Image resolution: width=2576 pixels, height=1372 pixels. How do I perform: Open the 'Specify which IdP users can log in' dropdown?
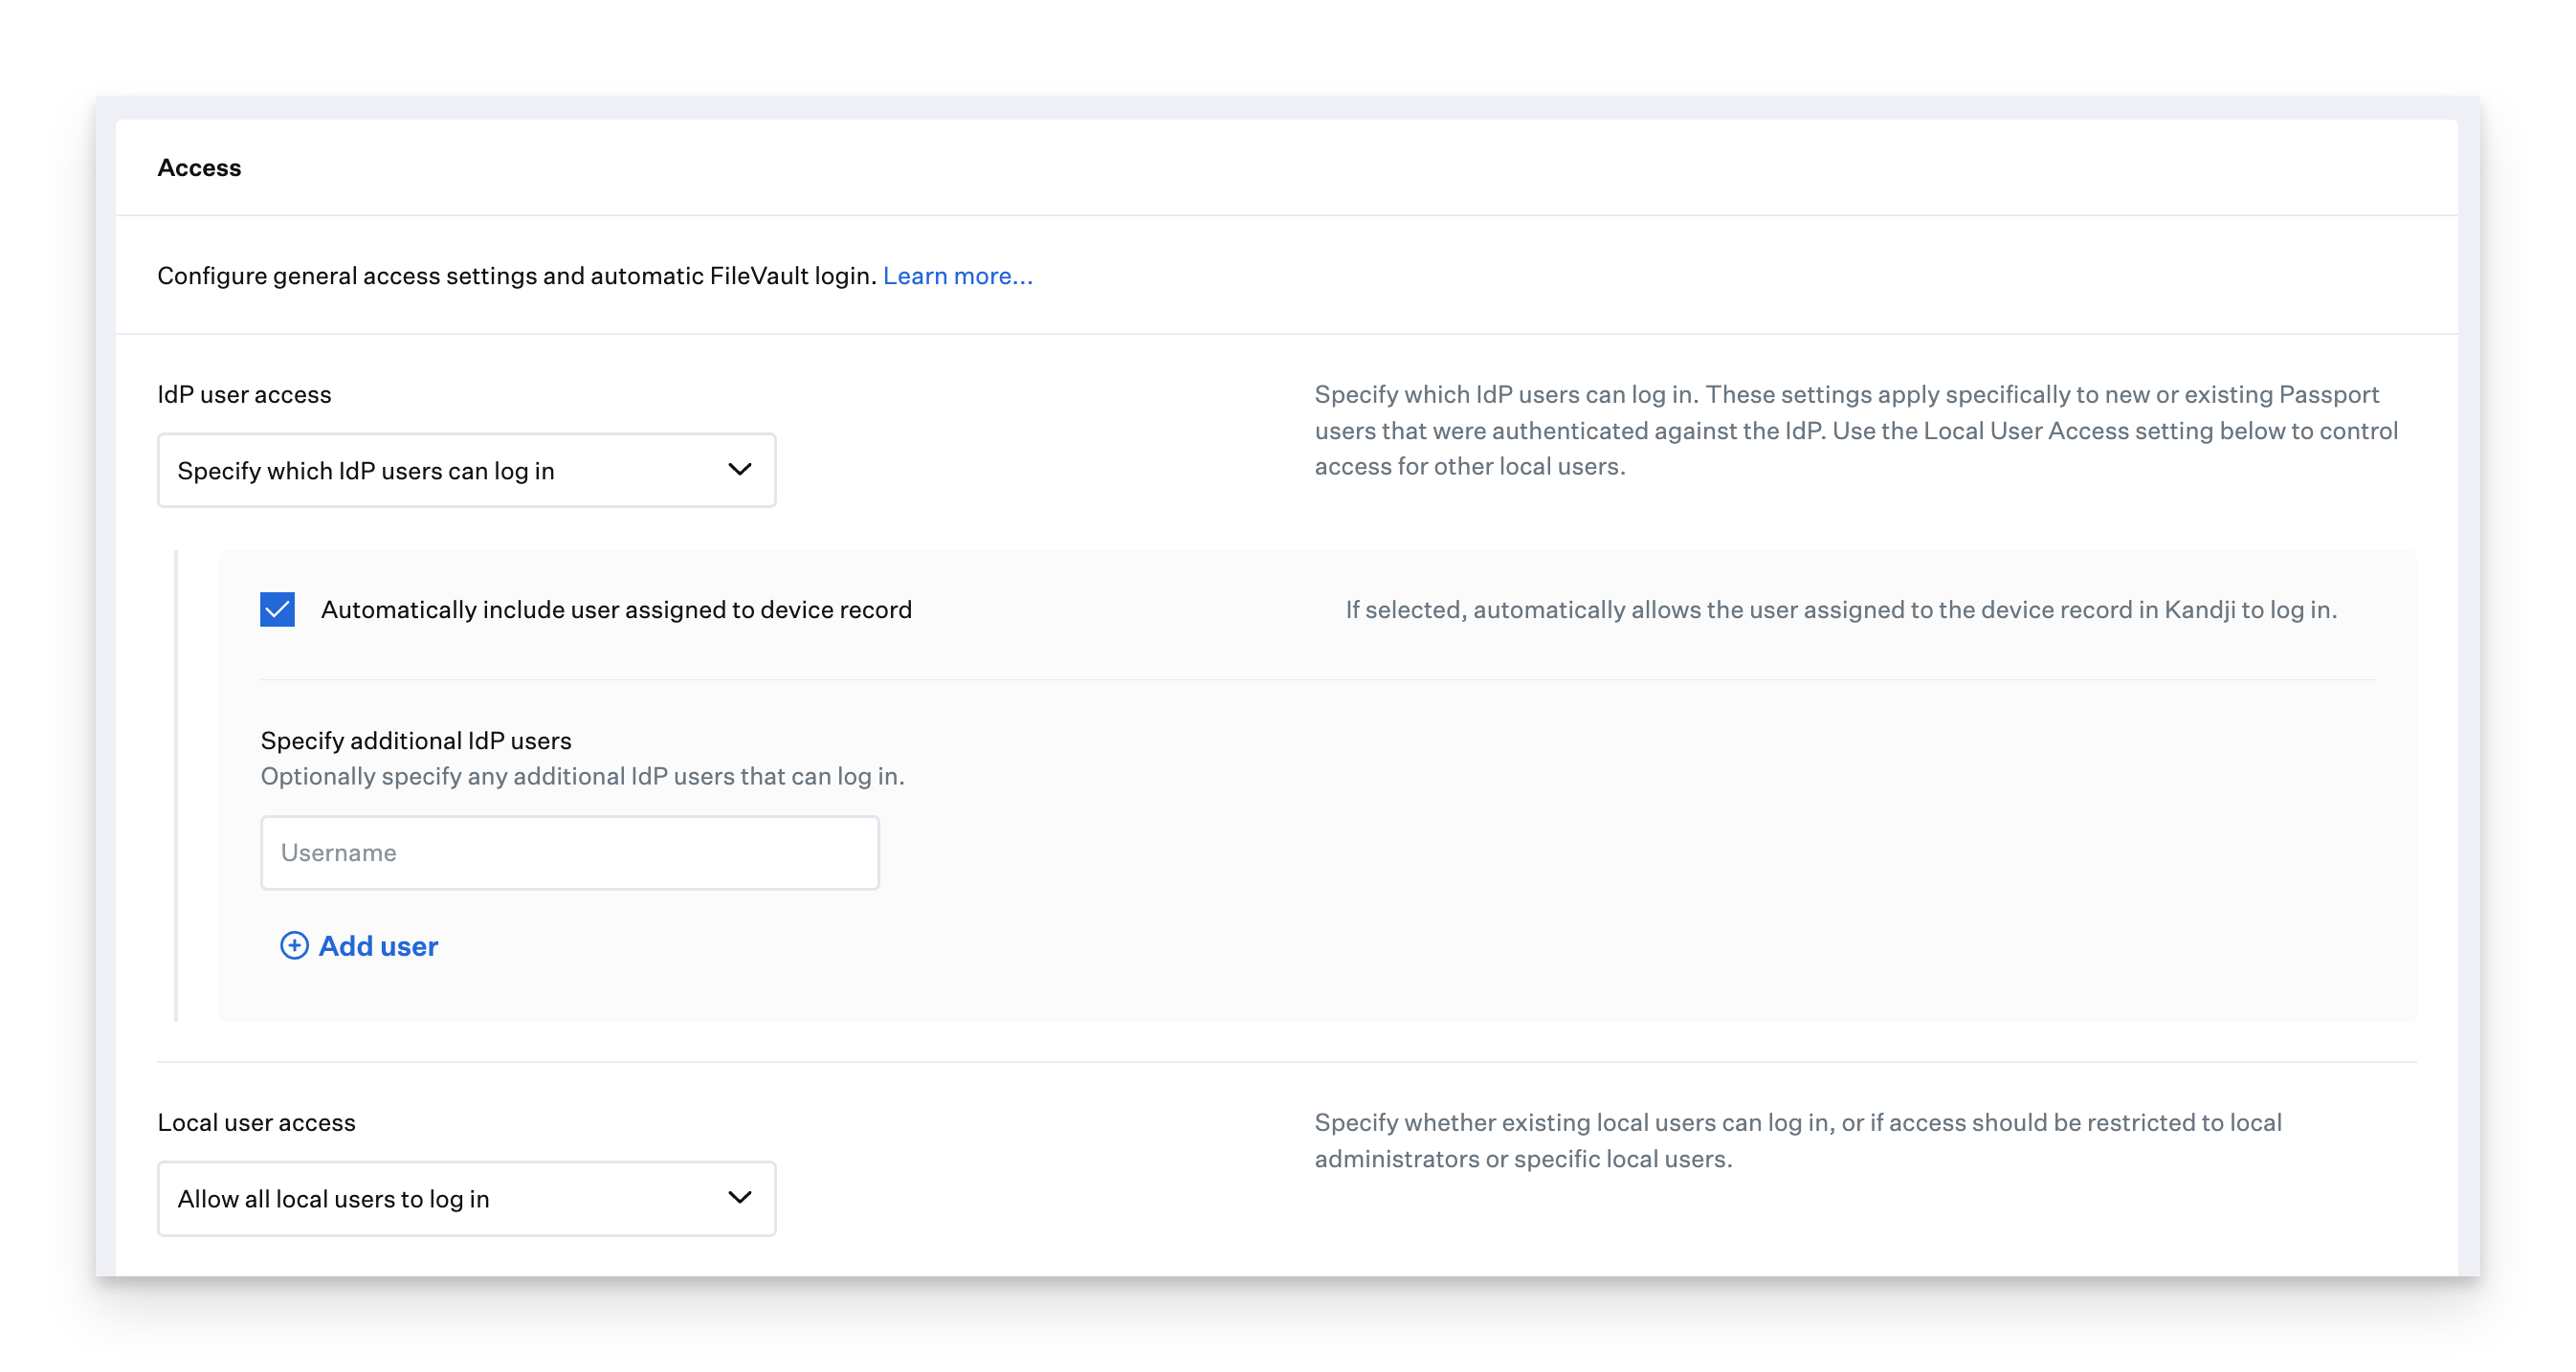click(466, 471)
